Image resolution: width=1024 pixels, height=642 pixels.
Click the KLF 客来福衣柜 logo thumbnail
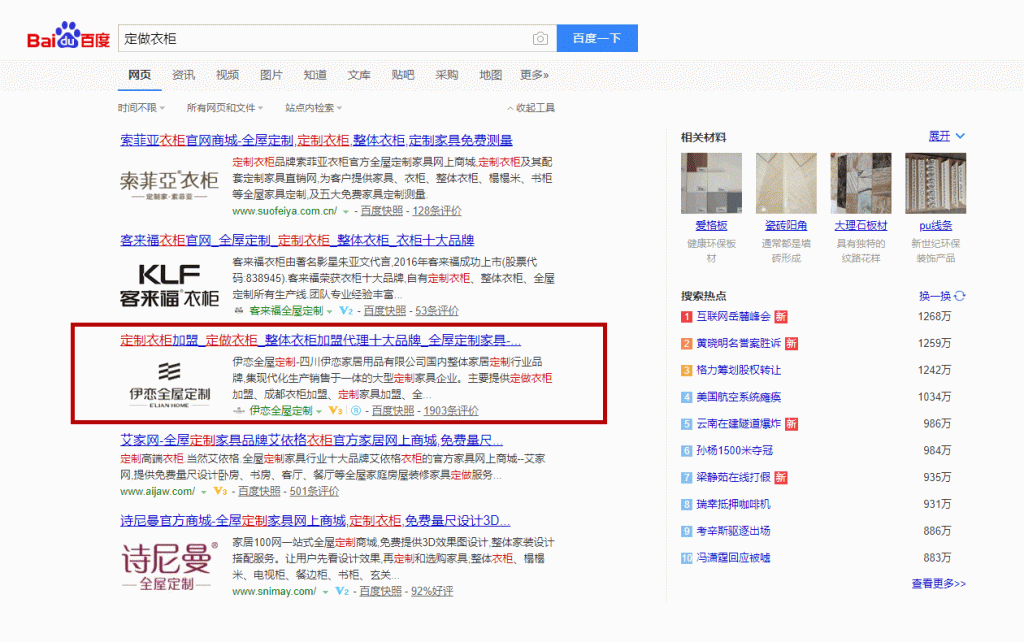169,285
